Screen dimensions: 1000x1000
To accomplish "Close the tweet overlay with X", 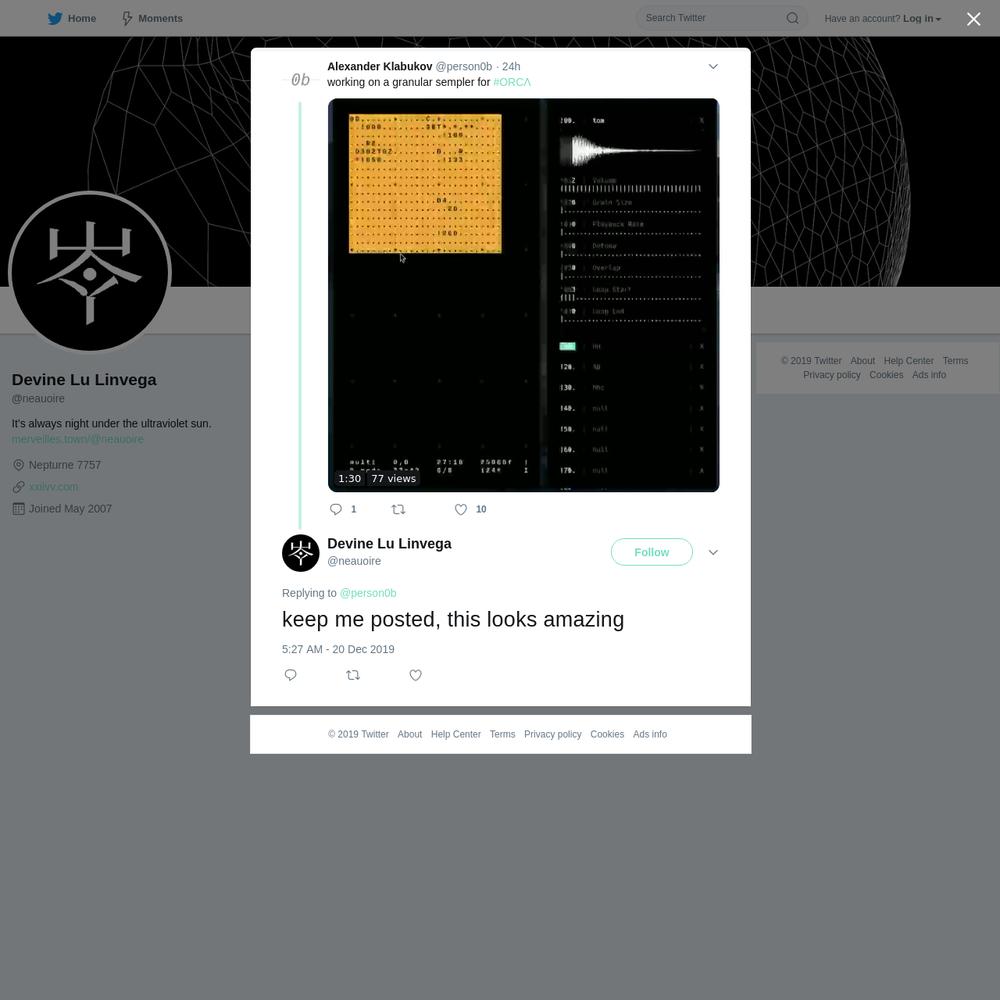I will (973, 19).
